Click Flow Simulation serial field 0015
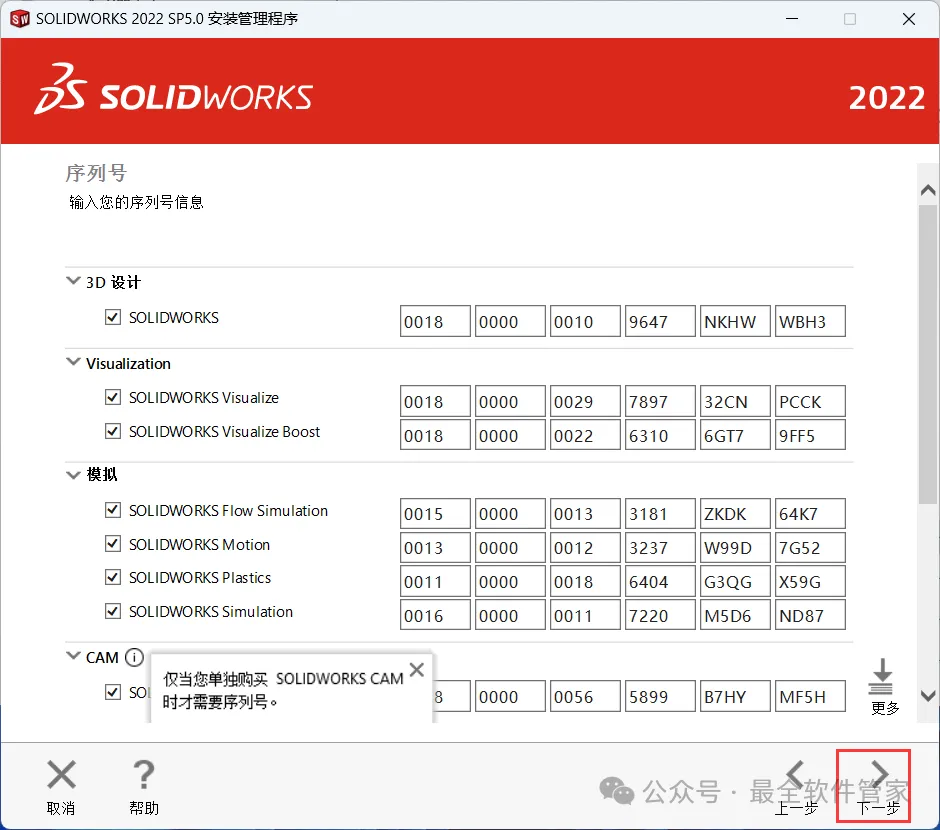 (x=435, y=514)
